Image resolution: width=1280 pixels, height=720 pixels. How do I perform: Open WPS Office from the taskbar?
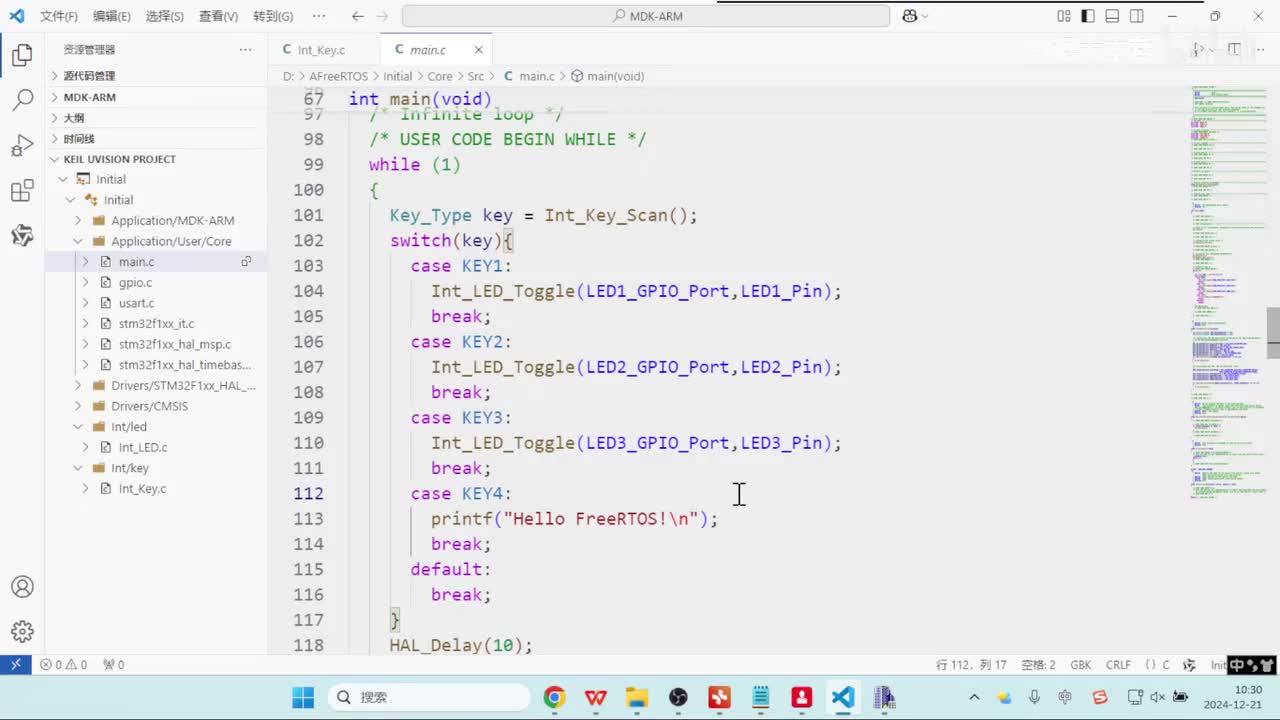coord(596,697)
